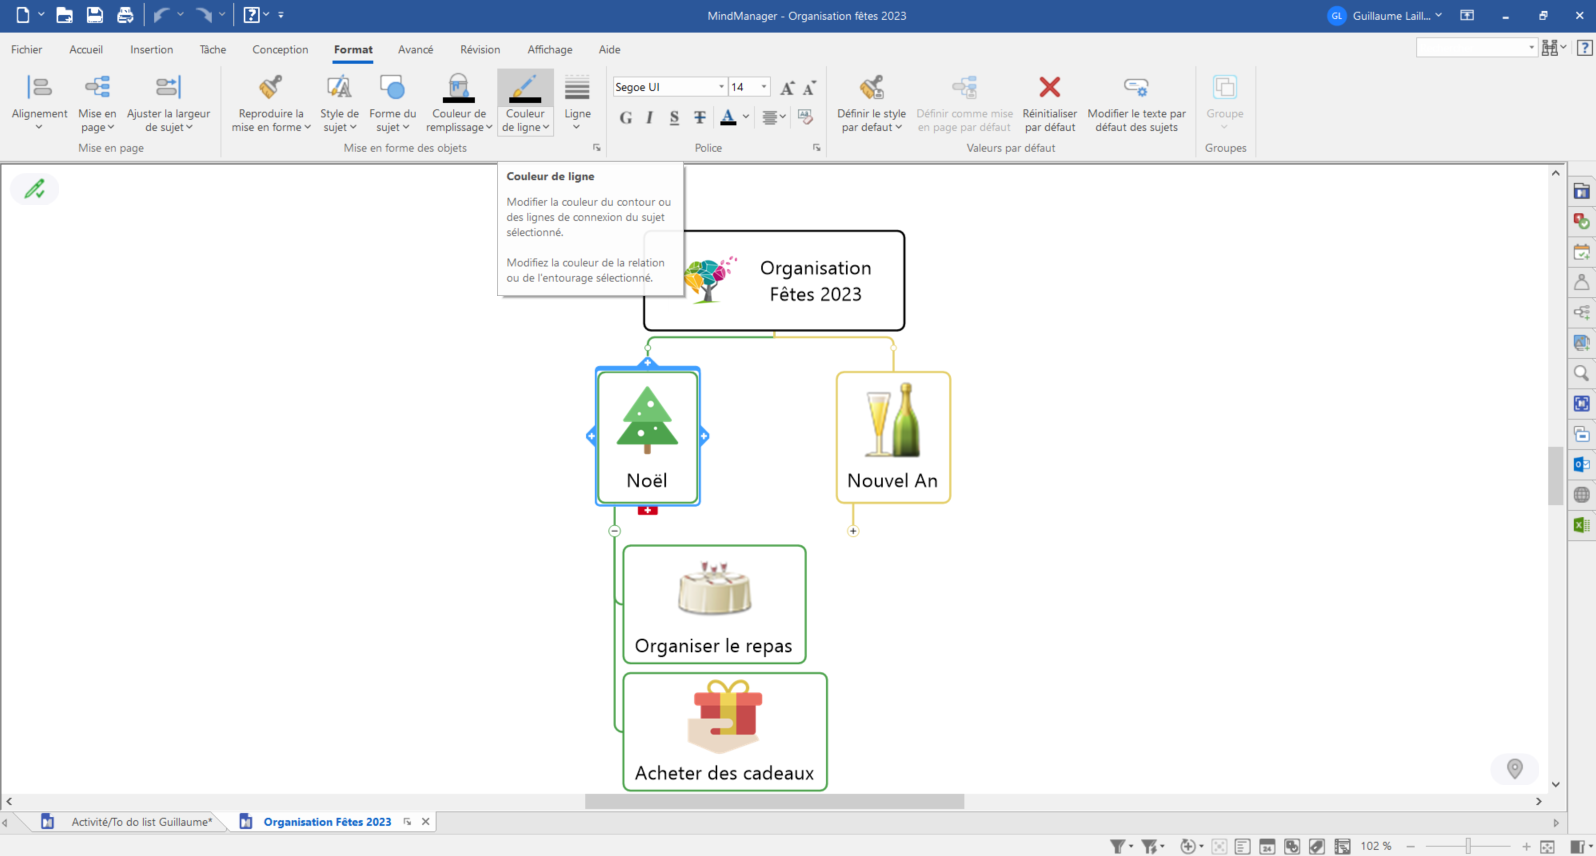Click the map marker icon on canvas
The width and height of the screenshot is (1596, 856).
(x=1514, y=768)
